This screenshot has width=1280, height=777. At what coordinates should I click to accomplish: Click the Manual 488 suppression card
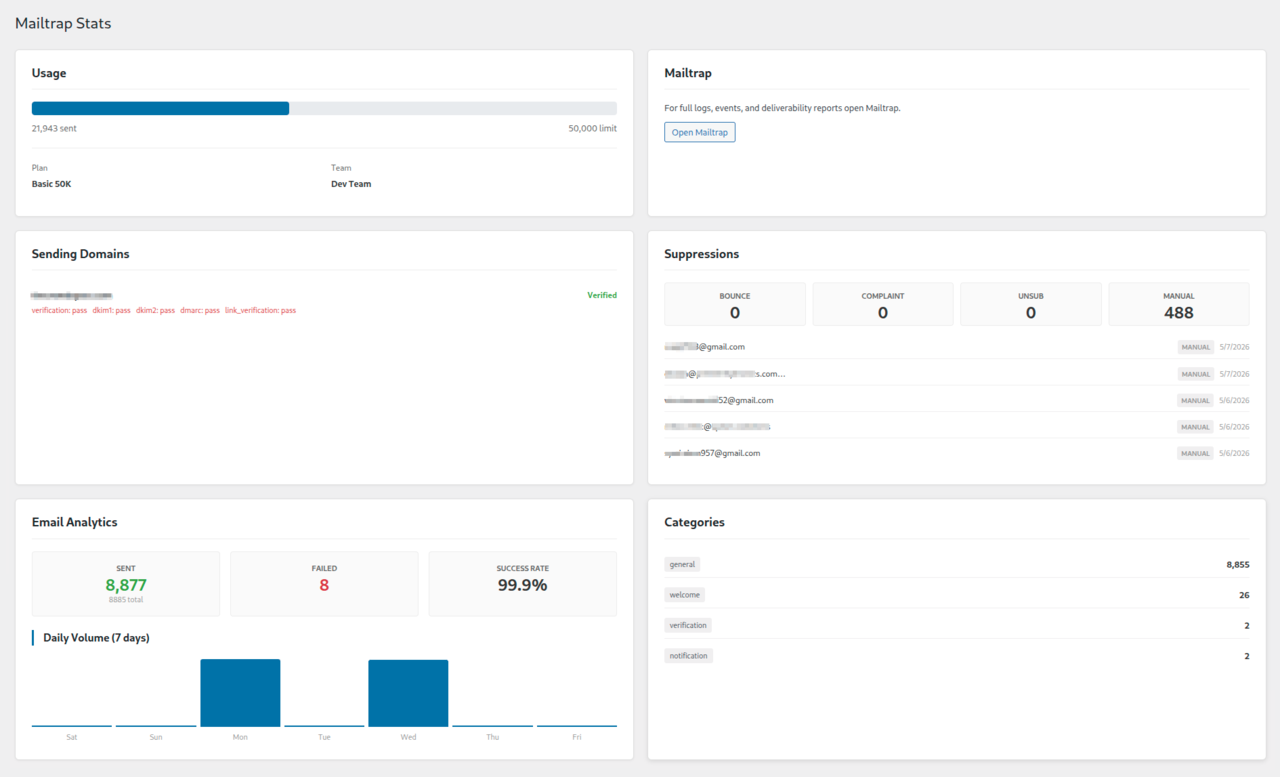(x=1179, y=304)
